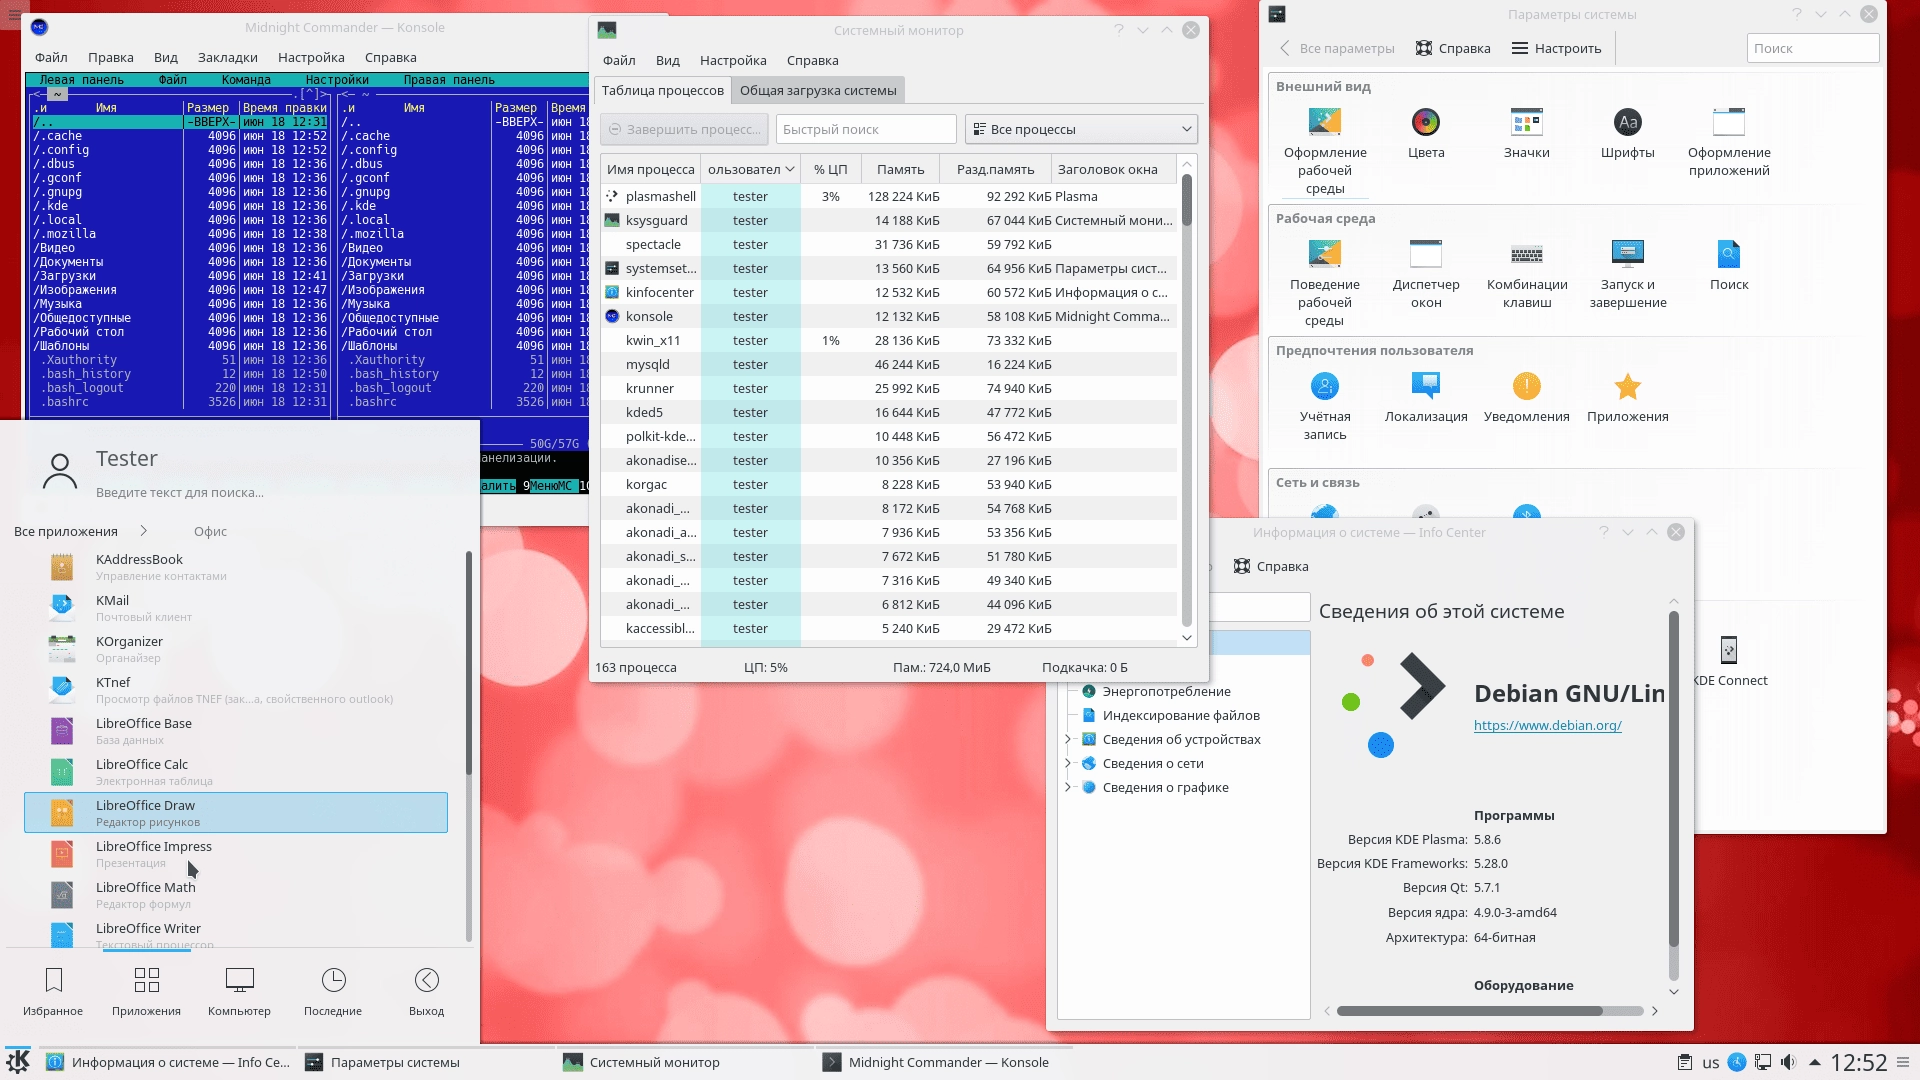
Task: Launch LibreOffice Base from menu
Action: [x=236, y=731]
